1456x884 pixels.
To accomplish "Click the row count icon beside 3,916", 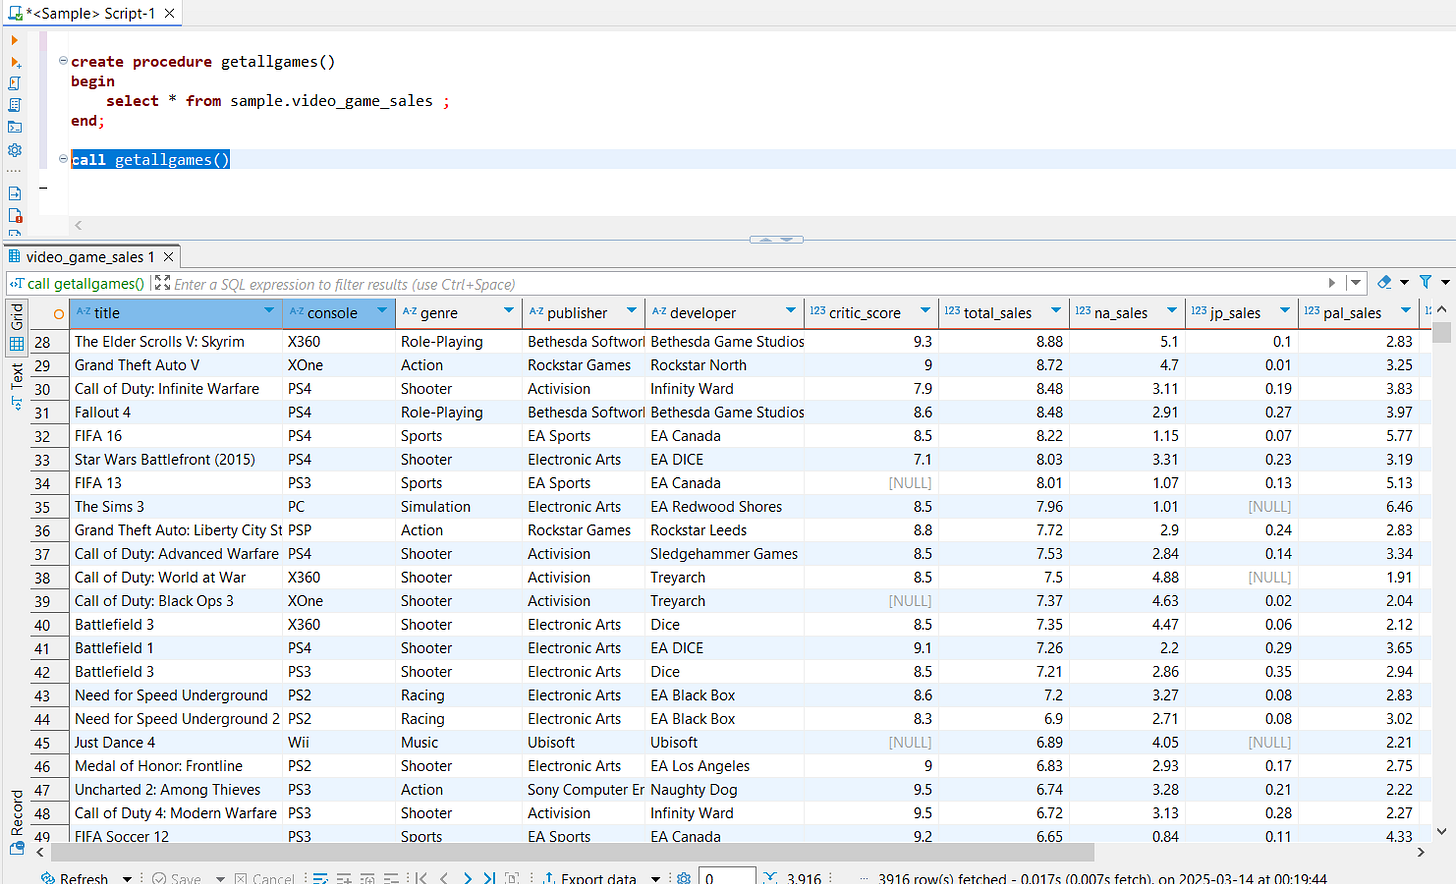I will tap(770, 878).
